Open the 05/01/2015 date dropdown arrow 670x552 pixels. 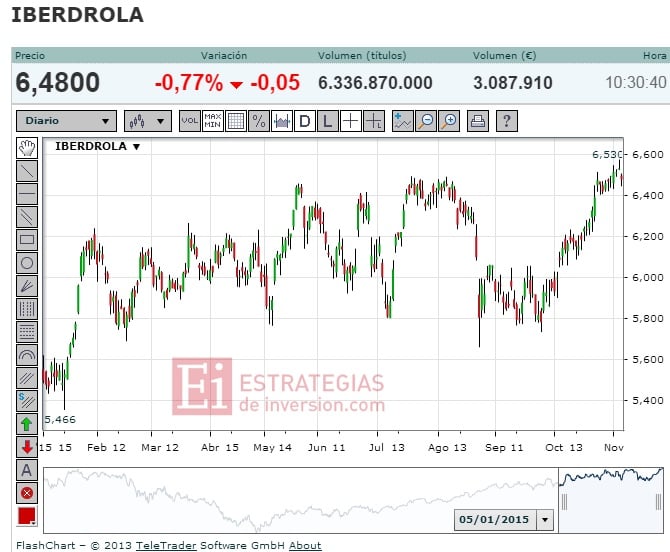545,520
